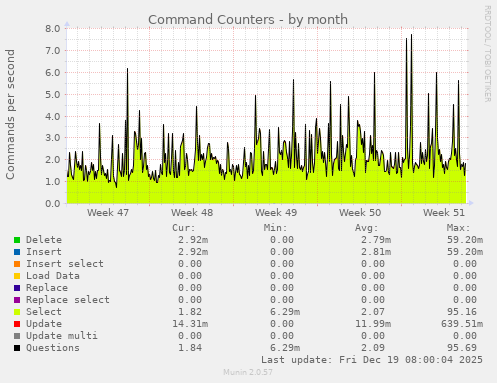
Task: Click Update's max value 639.51m
Action: pos(462,324)
